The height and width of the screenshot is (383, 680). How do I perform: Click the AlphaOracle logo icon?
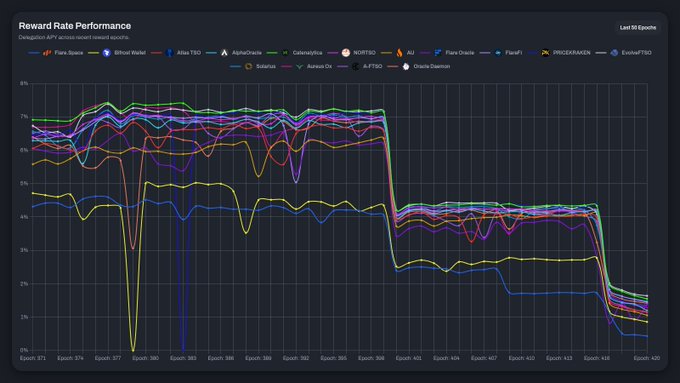224,52
